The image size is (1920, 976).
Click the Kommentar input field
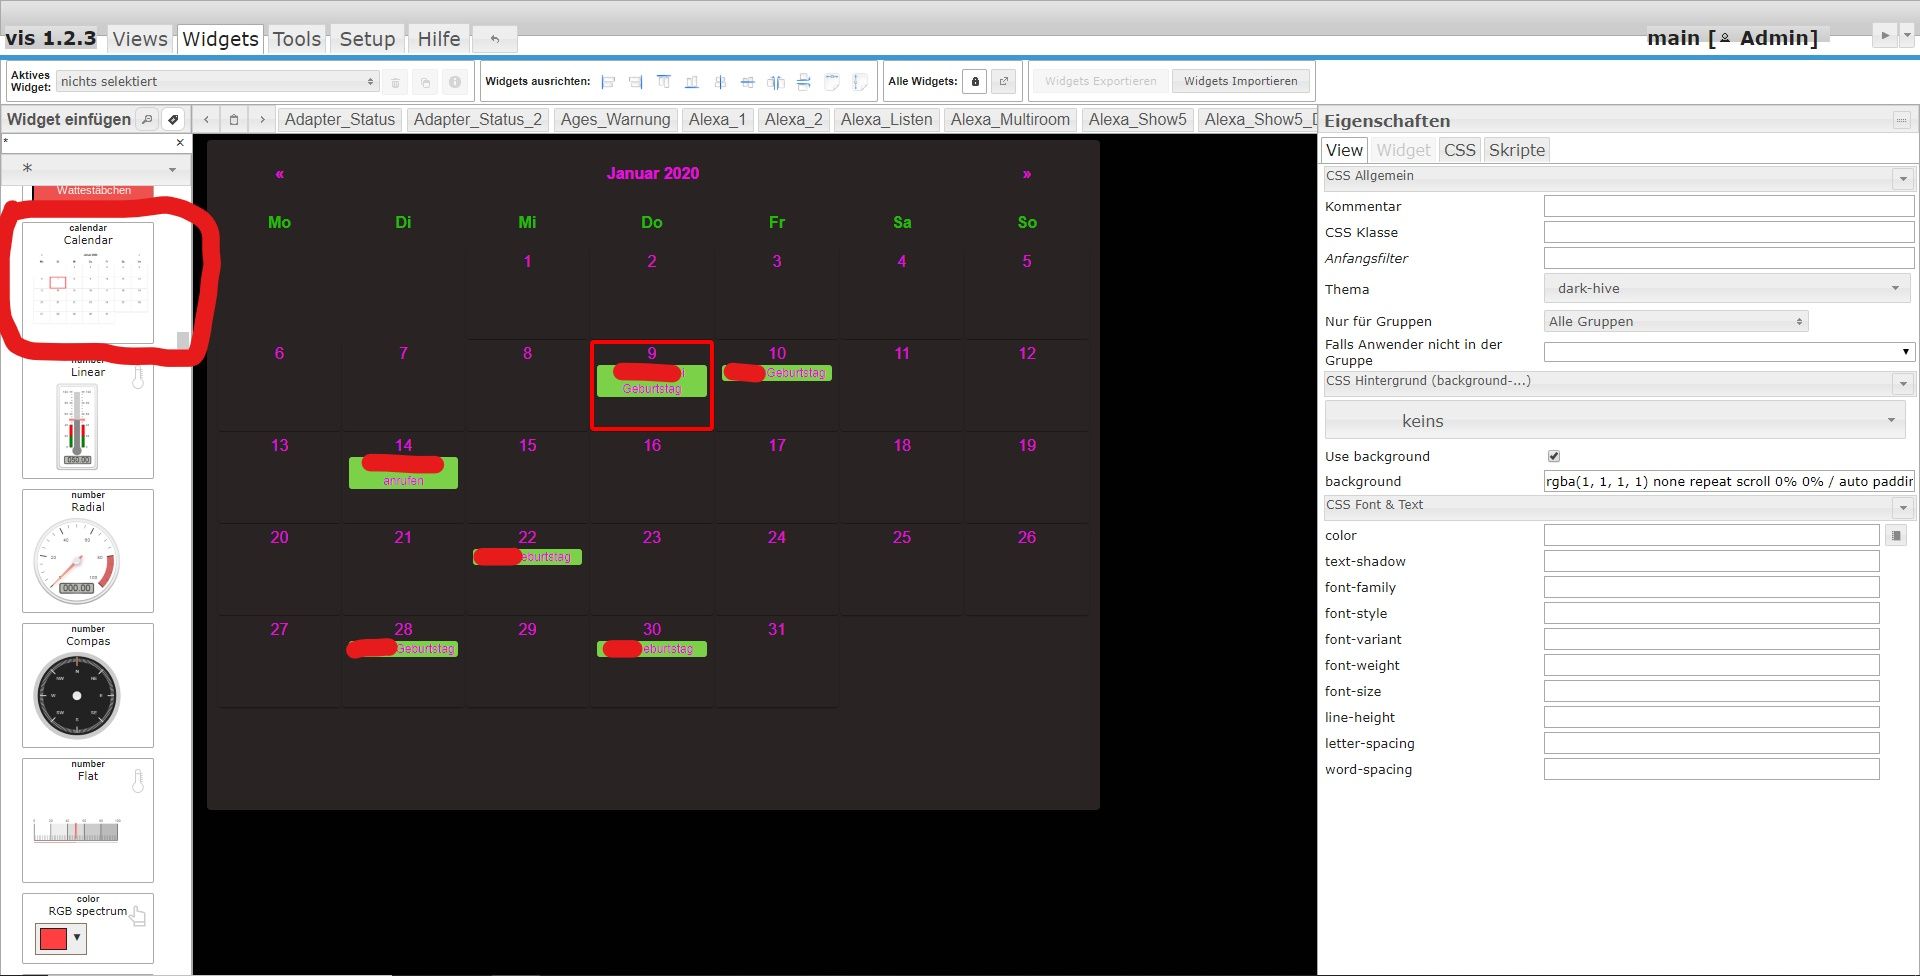(1729, 206)
